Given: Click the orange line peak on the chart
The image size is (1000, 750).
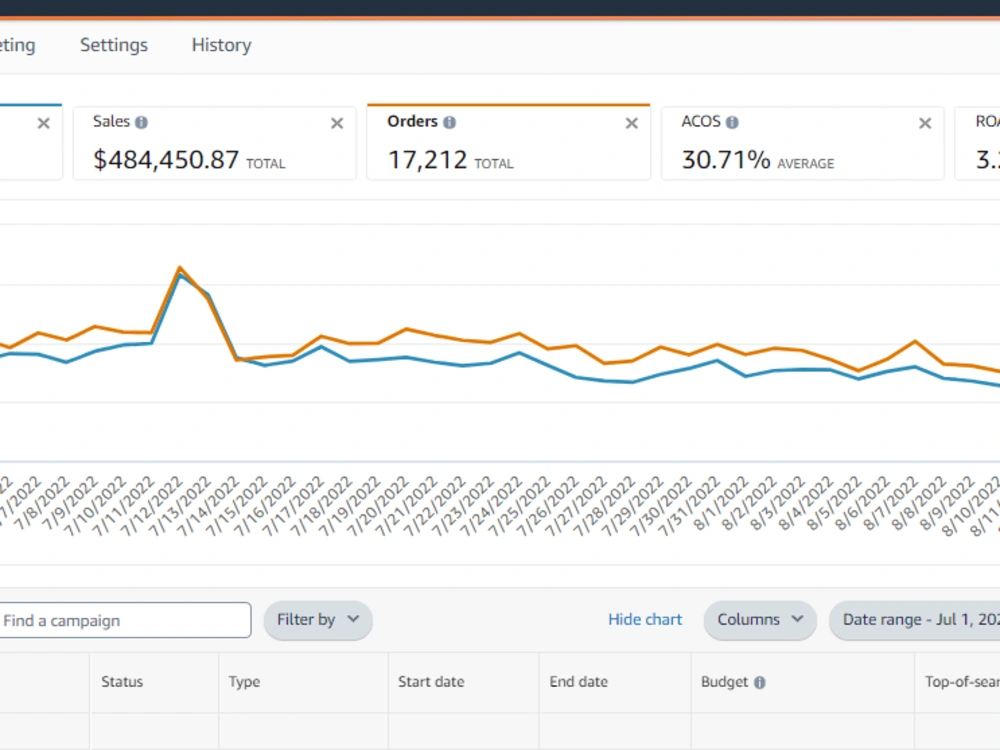Looking at the screenshot, I should coord(180,268).
